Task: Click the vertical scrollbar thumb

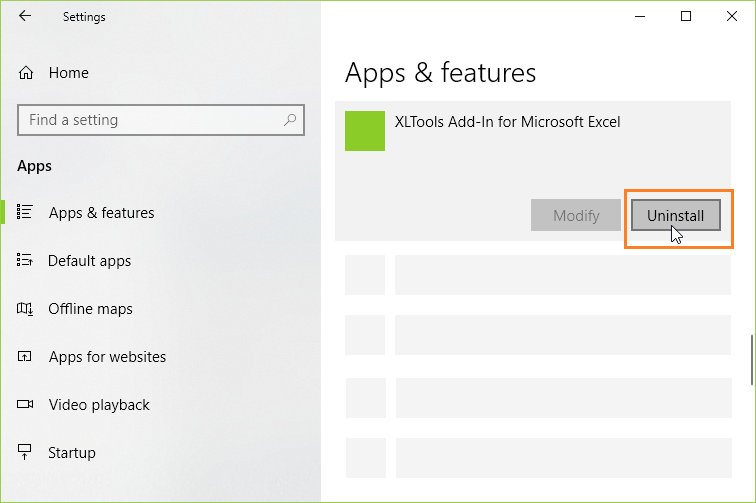Action: pyautogui.click(x=751, y=359)
